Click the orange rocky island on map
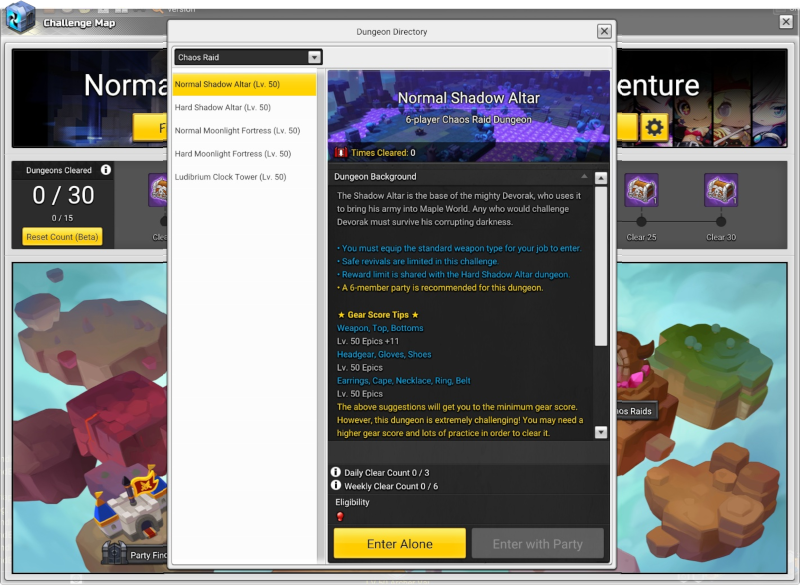This screenshot has height=585, width=800. pyautogui.click(x=712, y=503)
